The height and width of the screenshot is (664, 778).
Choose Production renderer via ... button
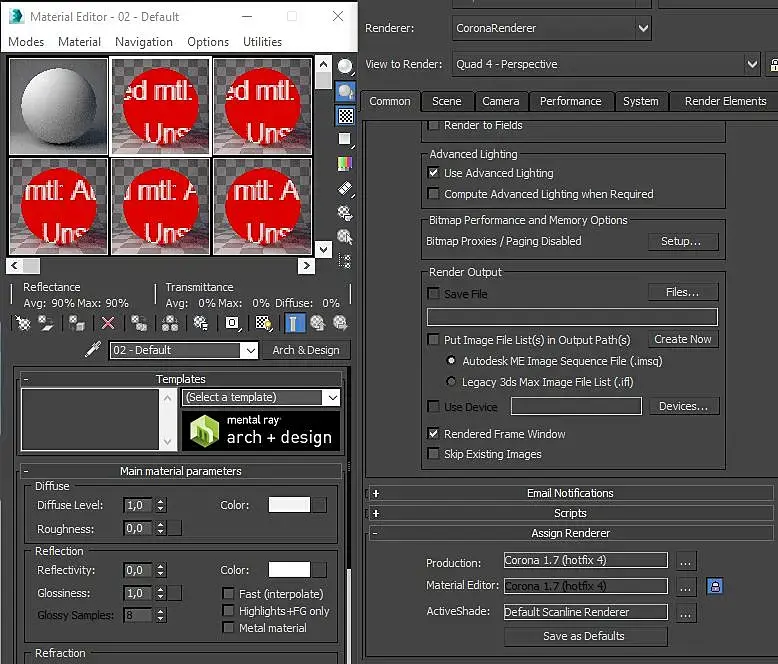(686, 561)
